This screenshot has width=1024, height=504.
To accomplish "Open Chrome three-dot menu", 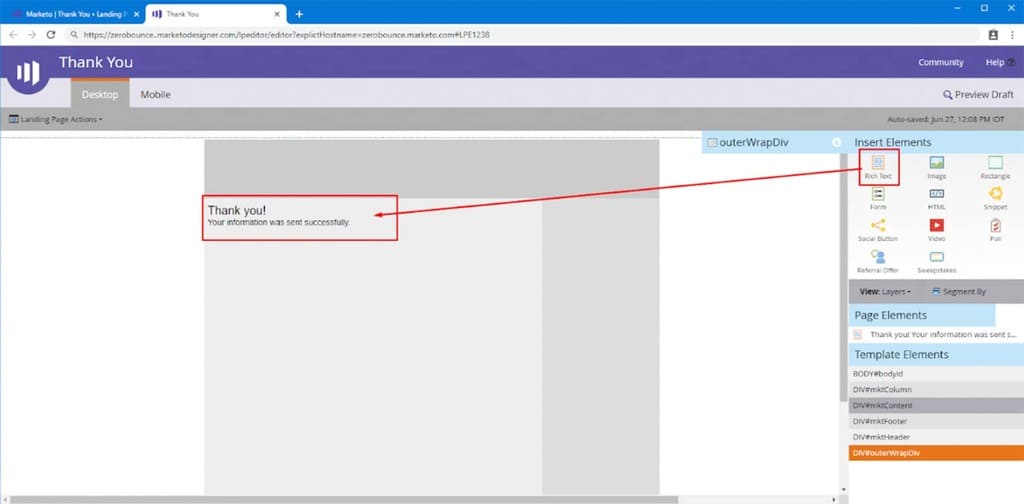I will (x=1012, y=35).
